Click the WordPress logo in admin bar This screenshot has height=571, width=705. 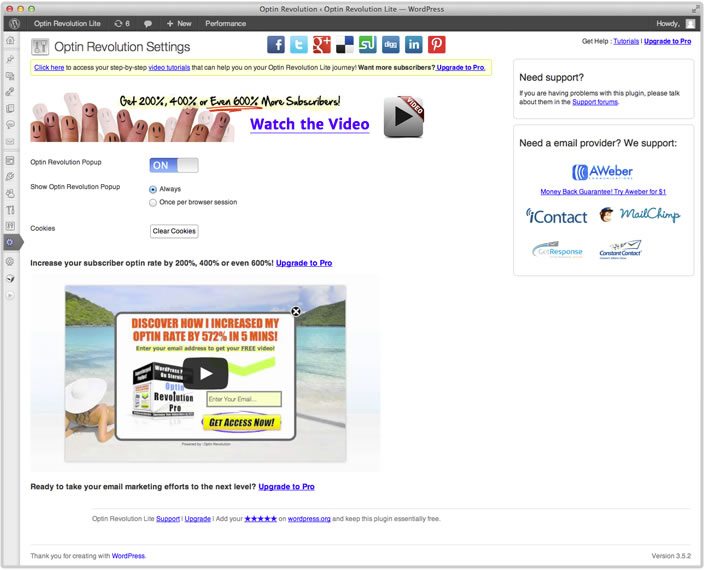(14, 23)
